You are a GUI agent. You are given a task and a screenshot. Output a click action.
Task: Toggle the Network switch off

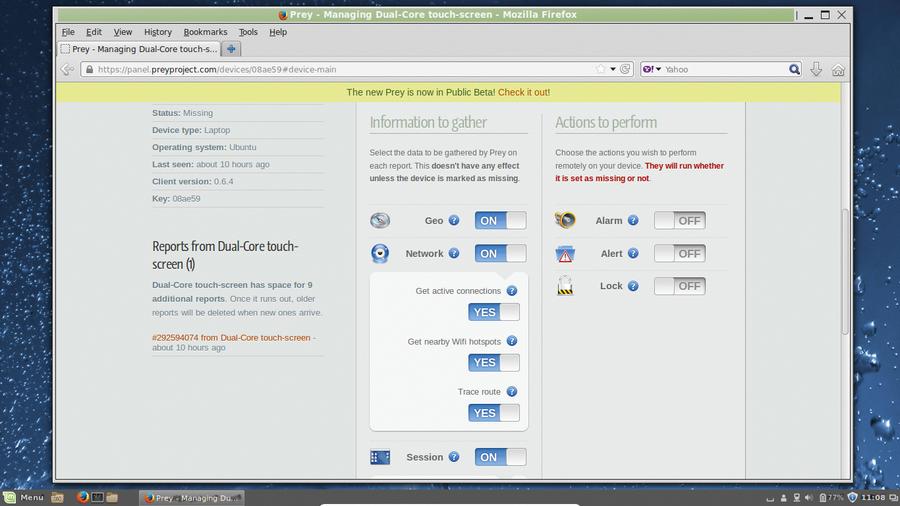click(x=500, y=253)
